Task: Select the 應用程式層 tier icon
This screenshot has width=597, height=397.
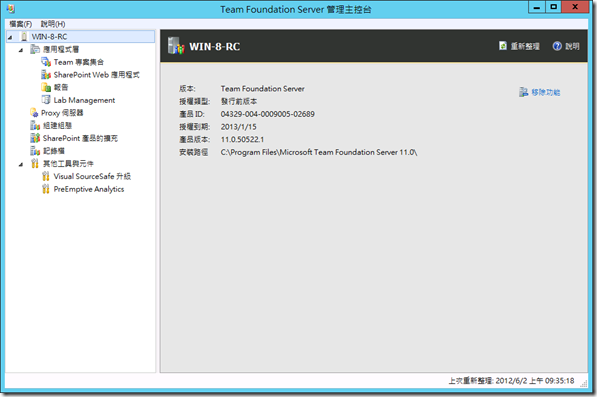Action: coord(35,49)
